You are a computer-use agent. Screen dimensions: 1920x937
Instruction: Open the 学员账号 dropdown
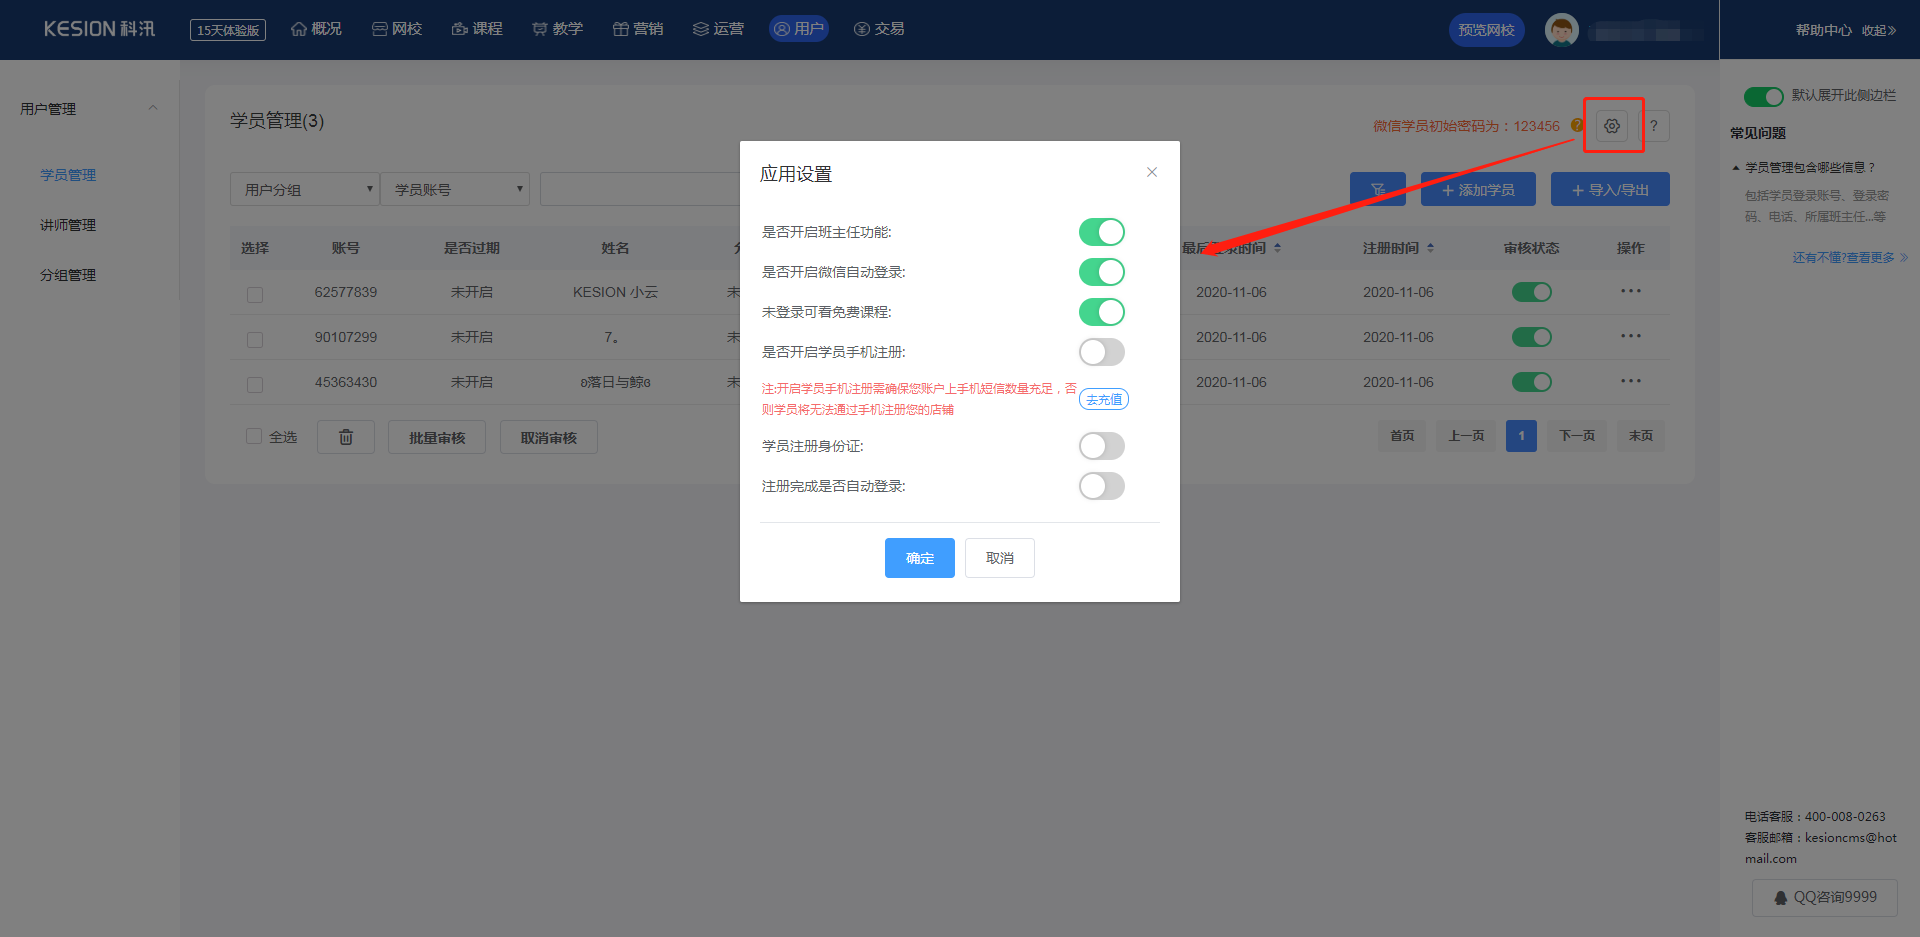pyautogui.click(x=454, y=189)
